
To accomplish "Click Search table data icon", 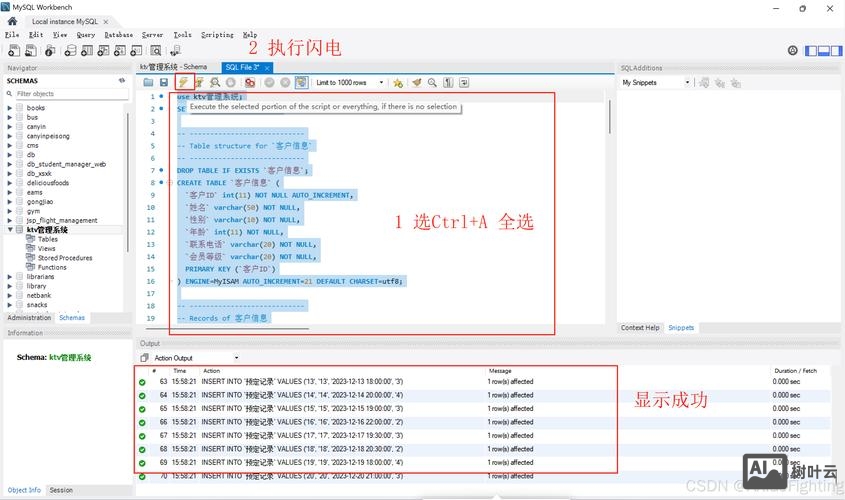I will [156, 51].
